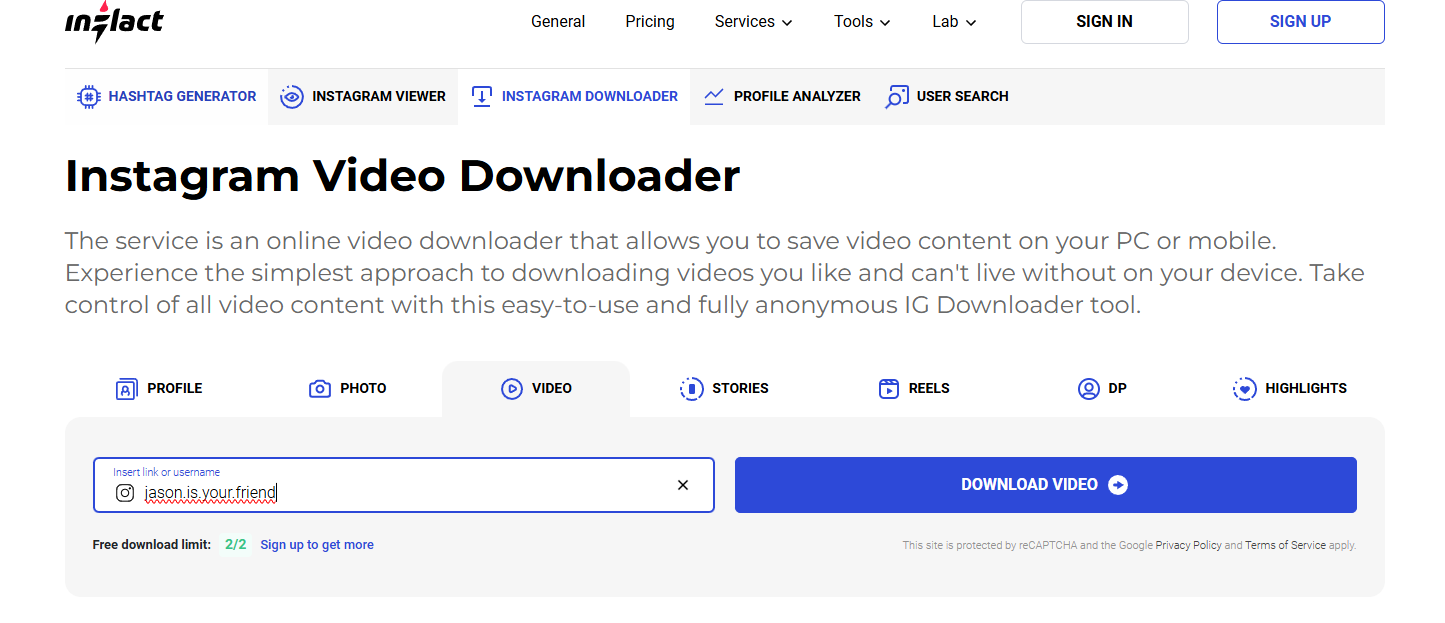1445x623 pixels.
Task: Click the Hashtag Generator chip icon
Action: [89, 97]
